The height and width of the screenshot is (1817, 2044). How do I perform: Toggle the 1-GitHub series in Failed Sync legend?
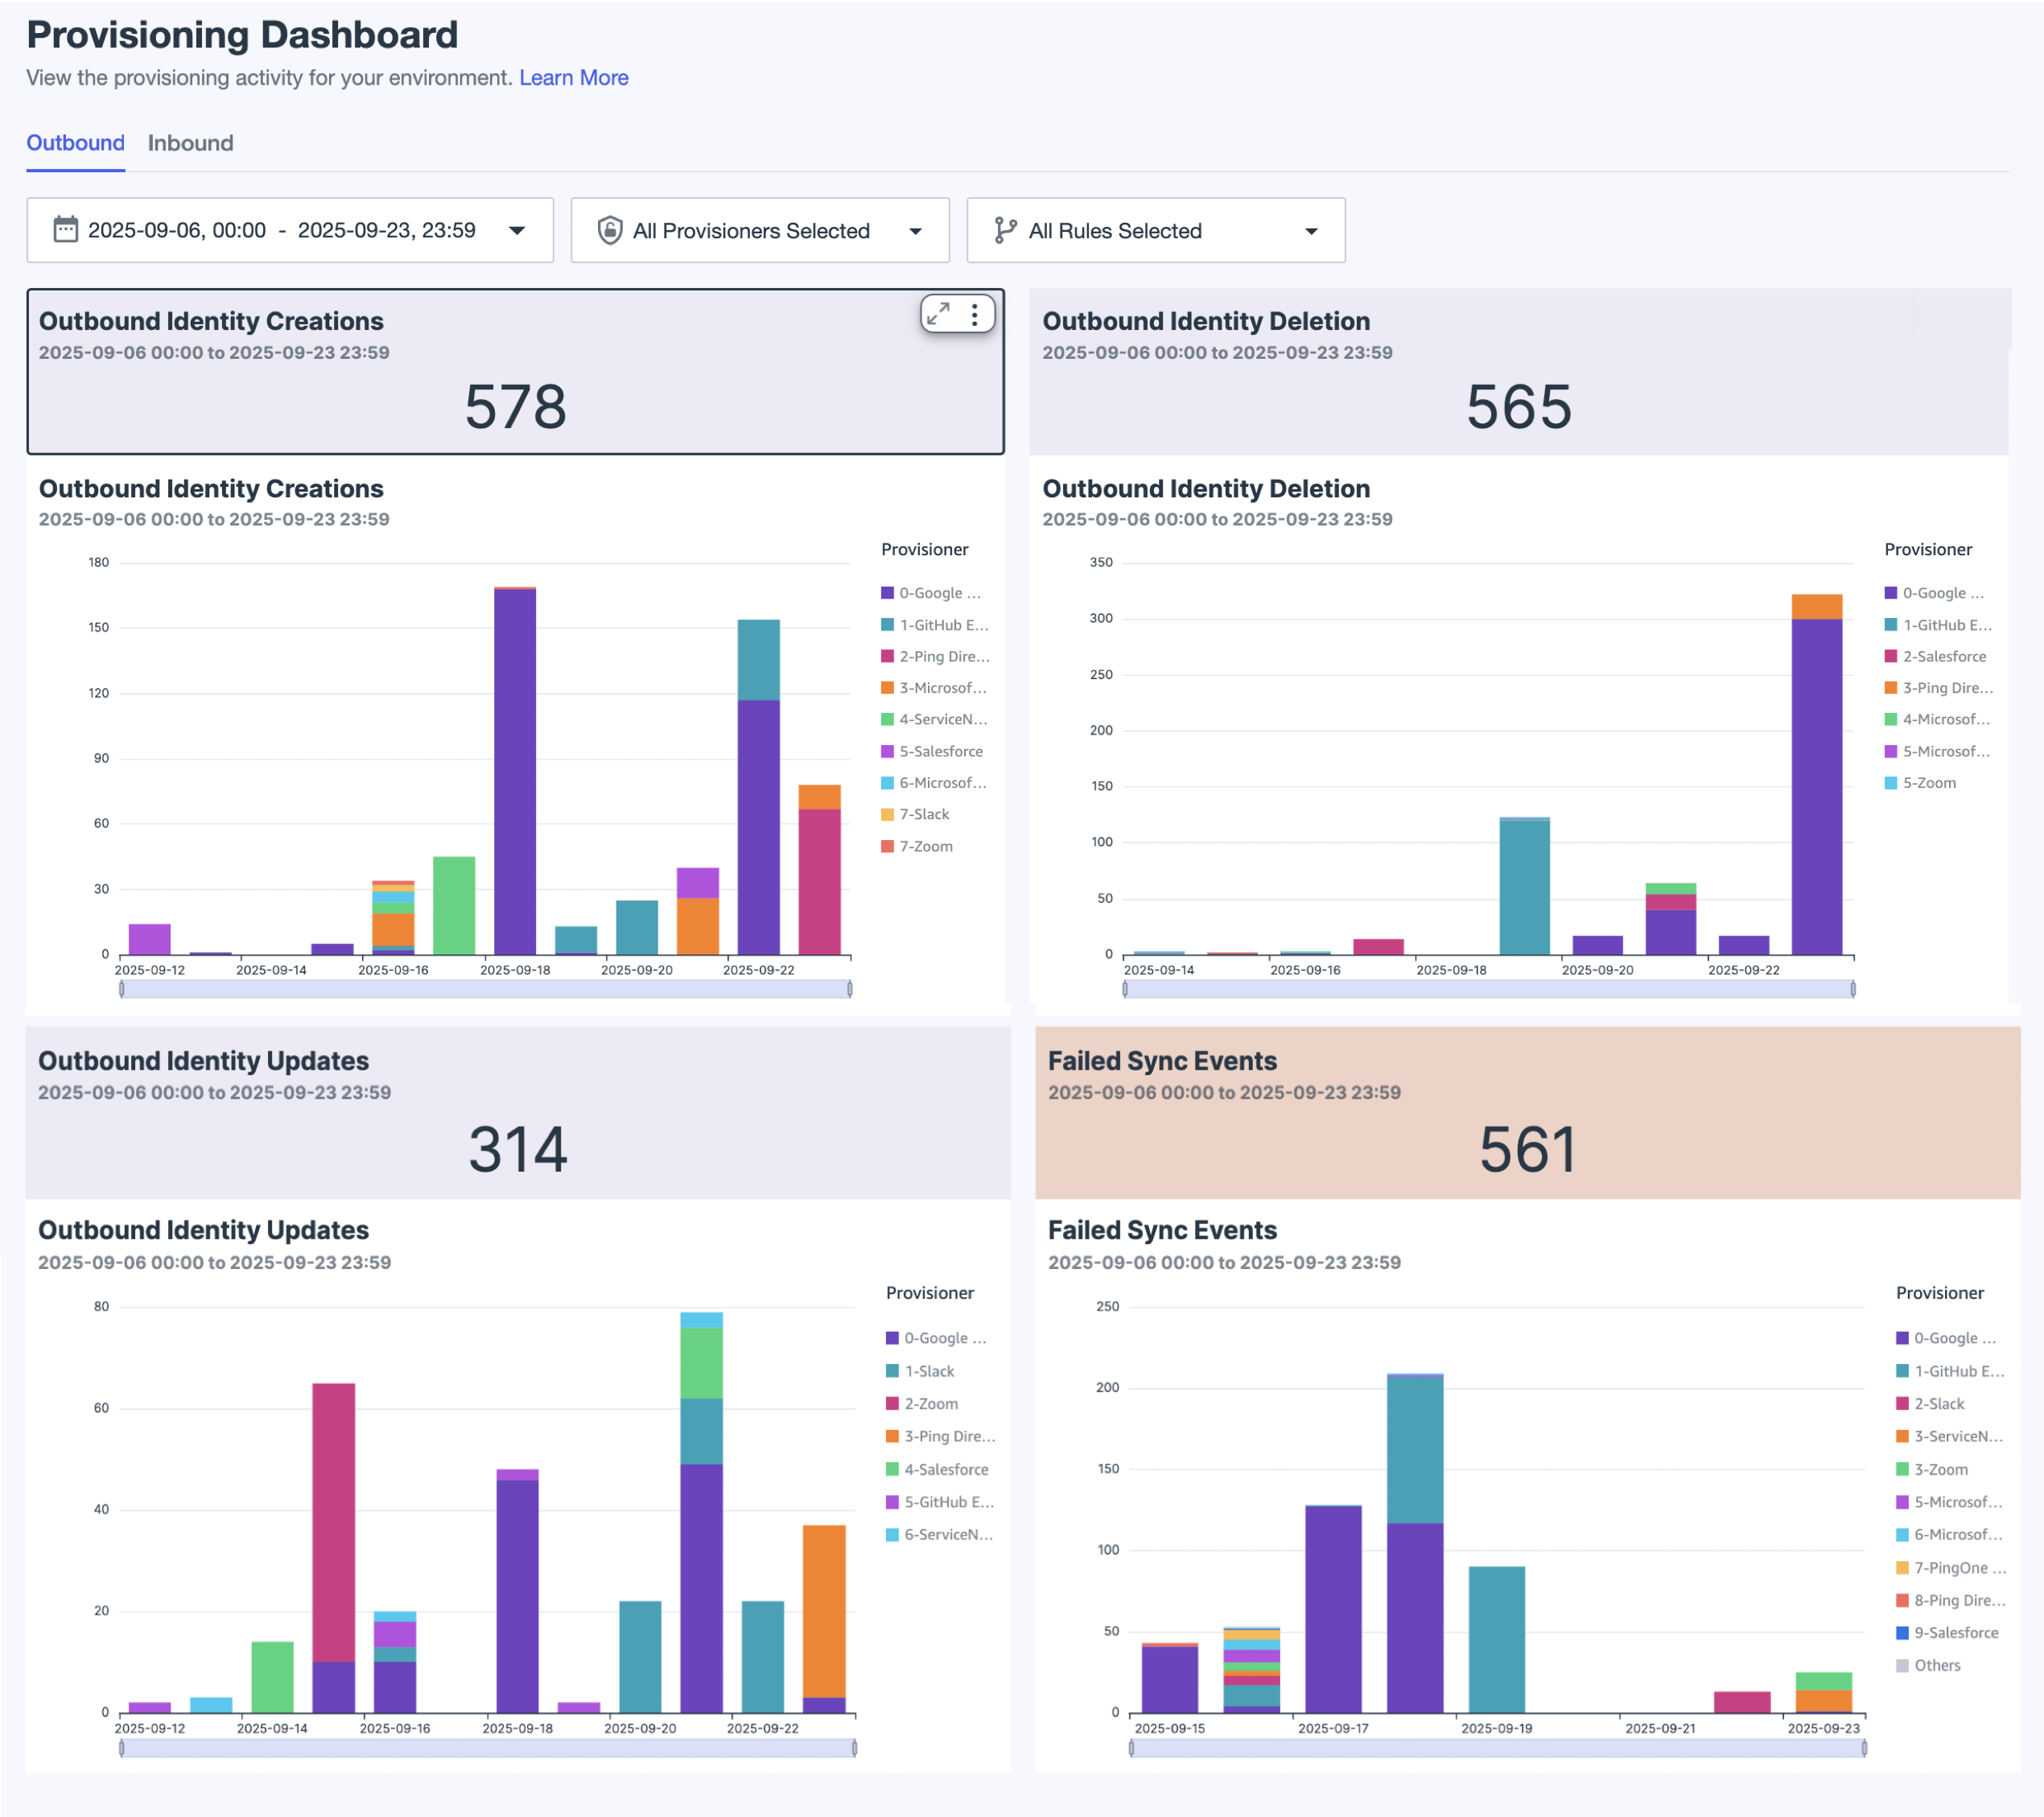(1901, 1371)
